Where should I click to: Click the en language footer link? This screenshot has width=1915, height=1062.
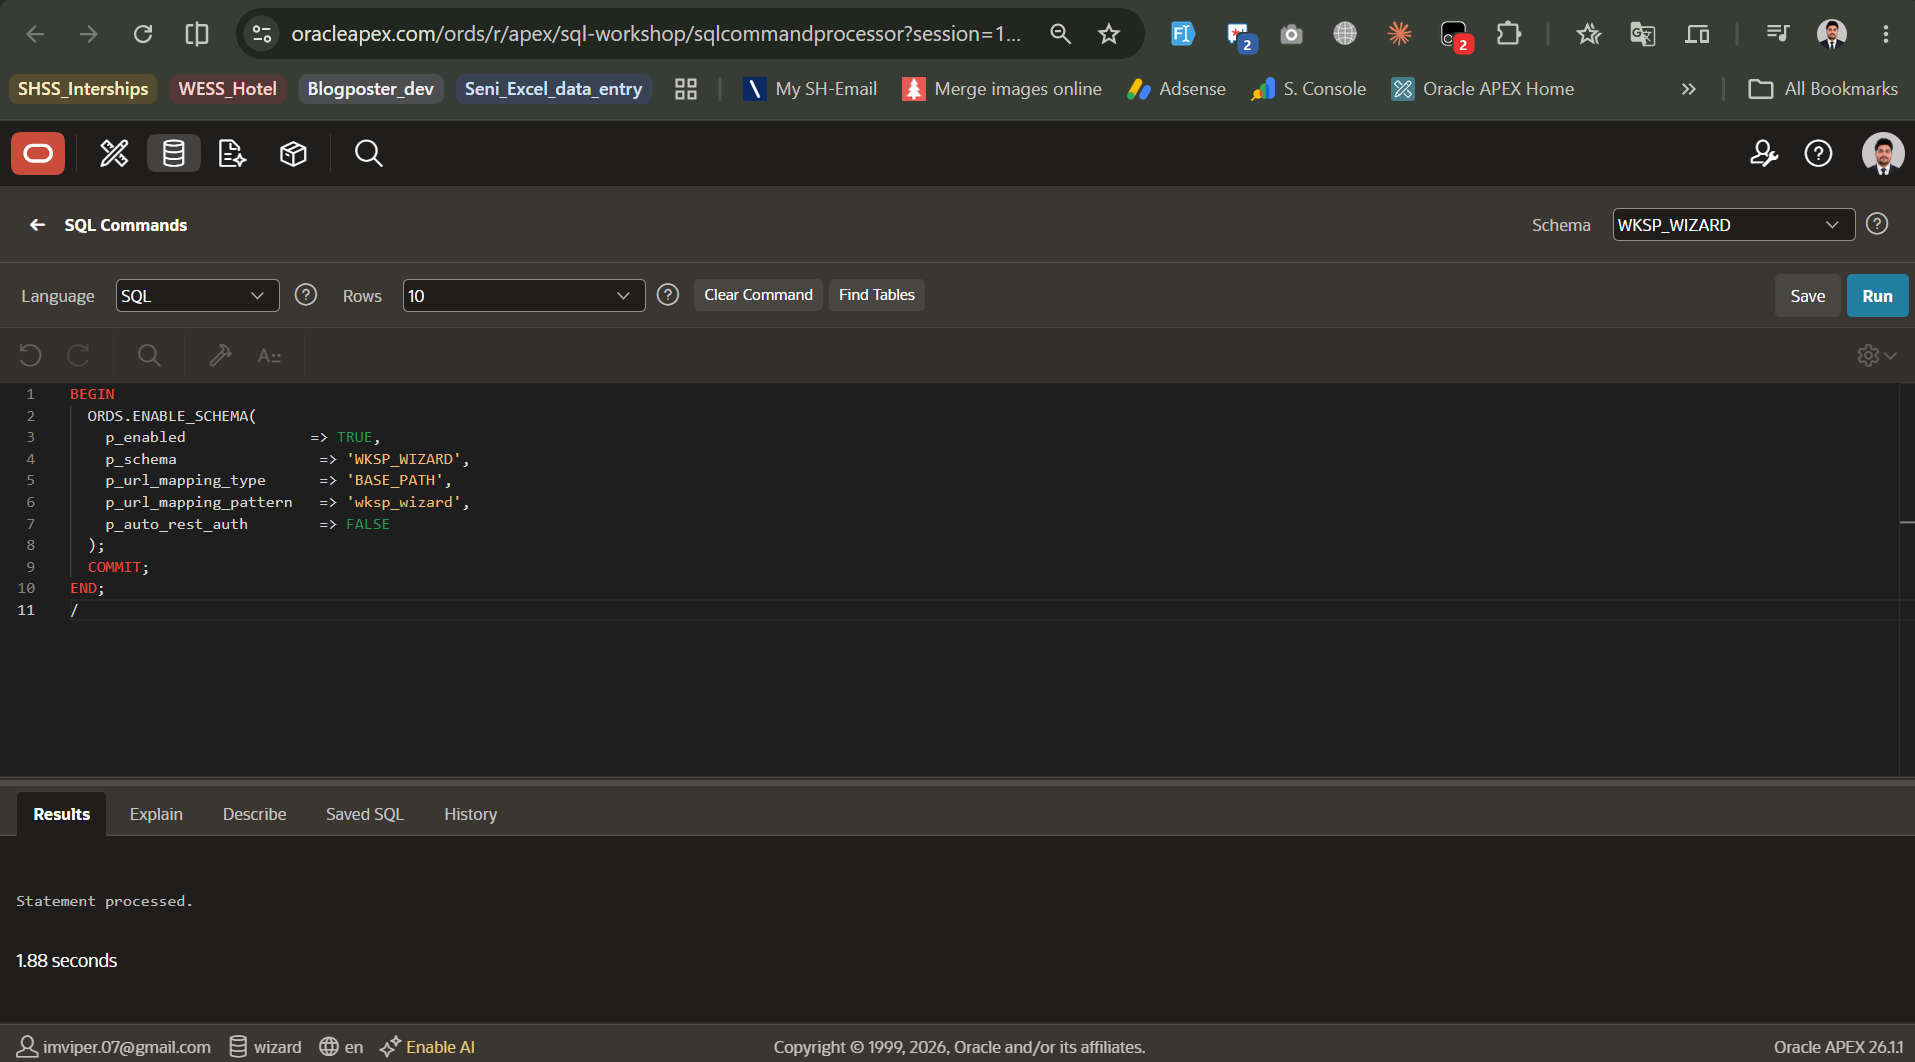[x=341, y=1047]
